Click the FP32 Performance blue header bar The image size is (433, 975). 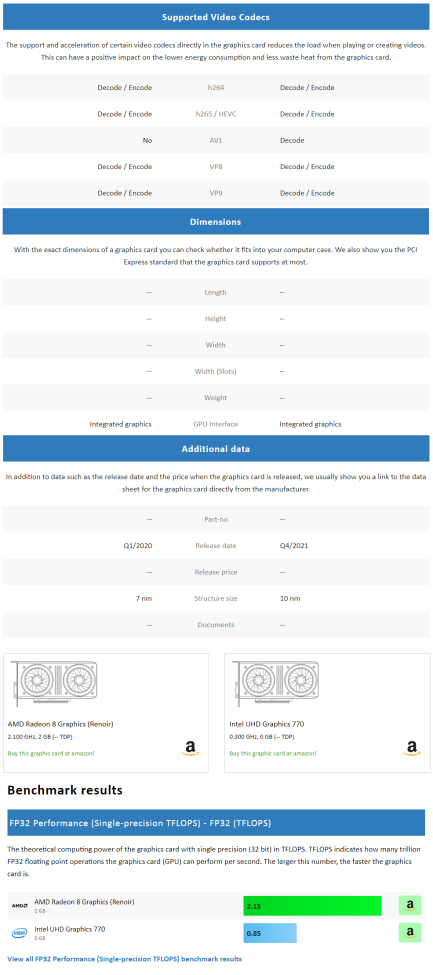[216, 822]
